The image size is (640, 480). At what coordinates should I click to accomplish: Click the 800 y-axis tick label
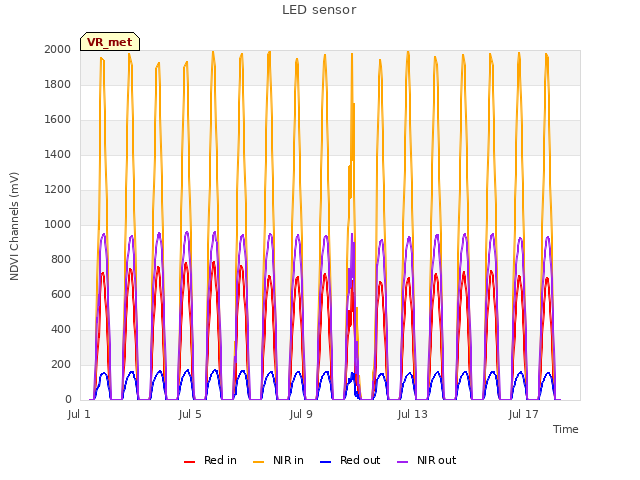coord(61,260)
